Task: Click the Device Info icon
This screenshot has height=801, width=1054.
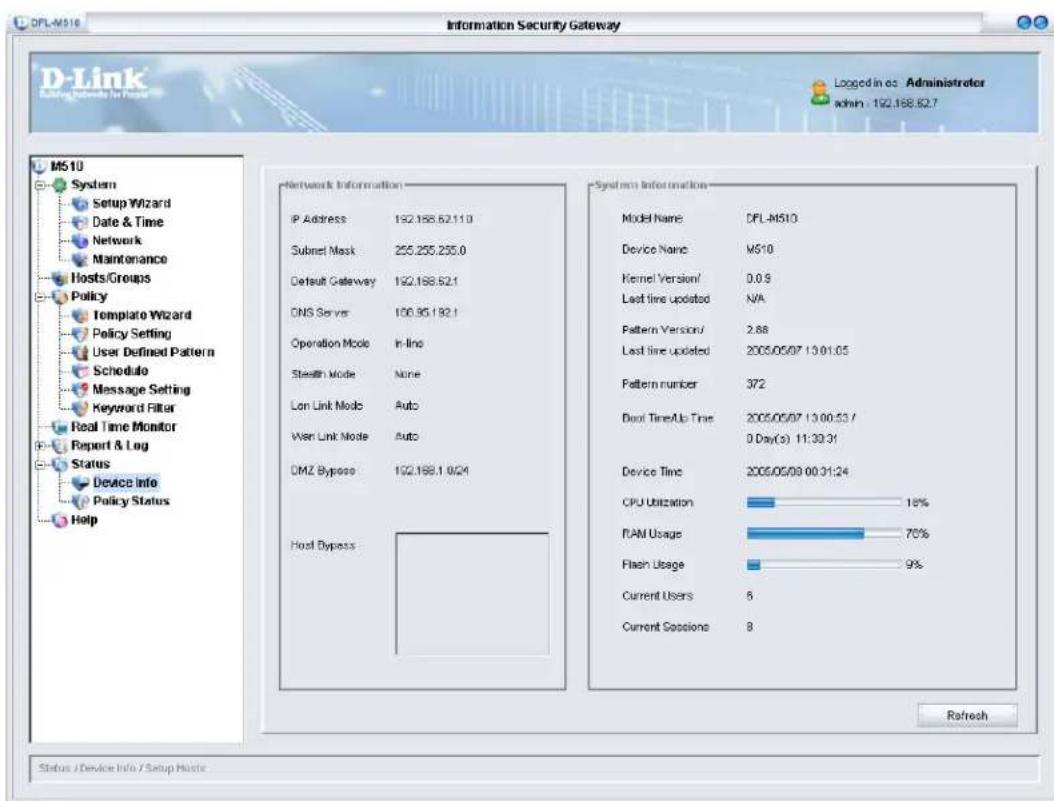Action: pos(80,482)
